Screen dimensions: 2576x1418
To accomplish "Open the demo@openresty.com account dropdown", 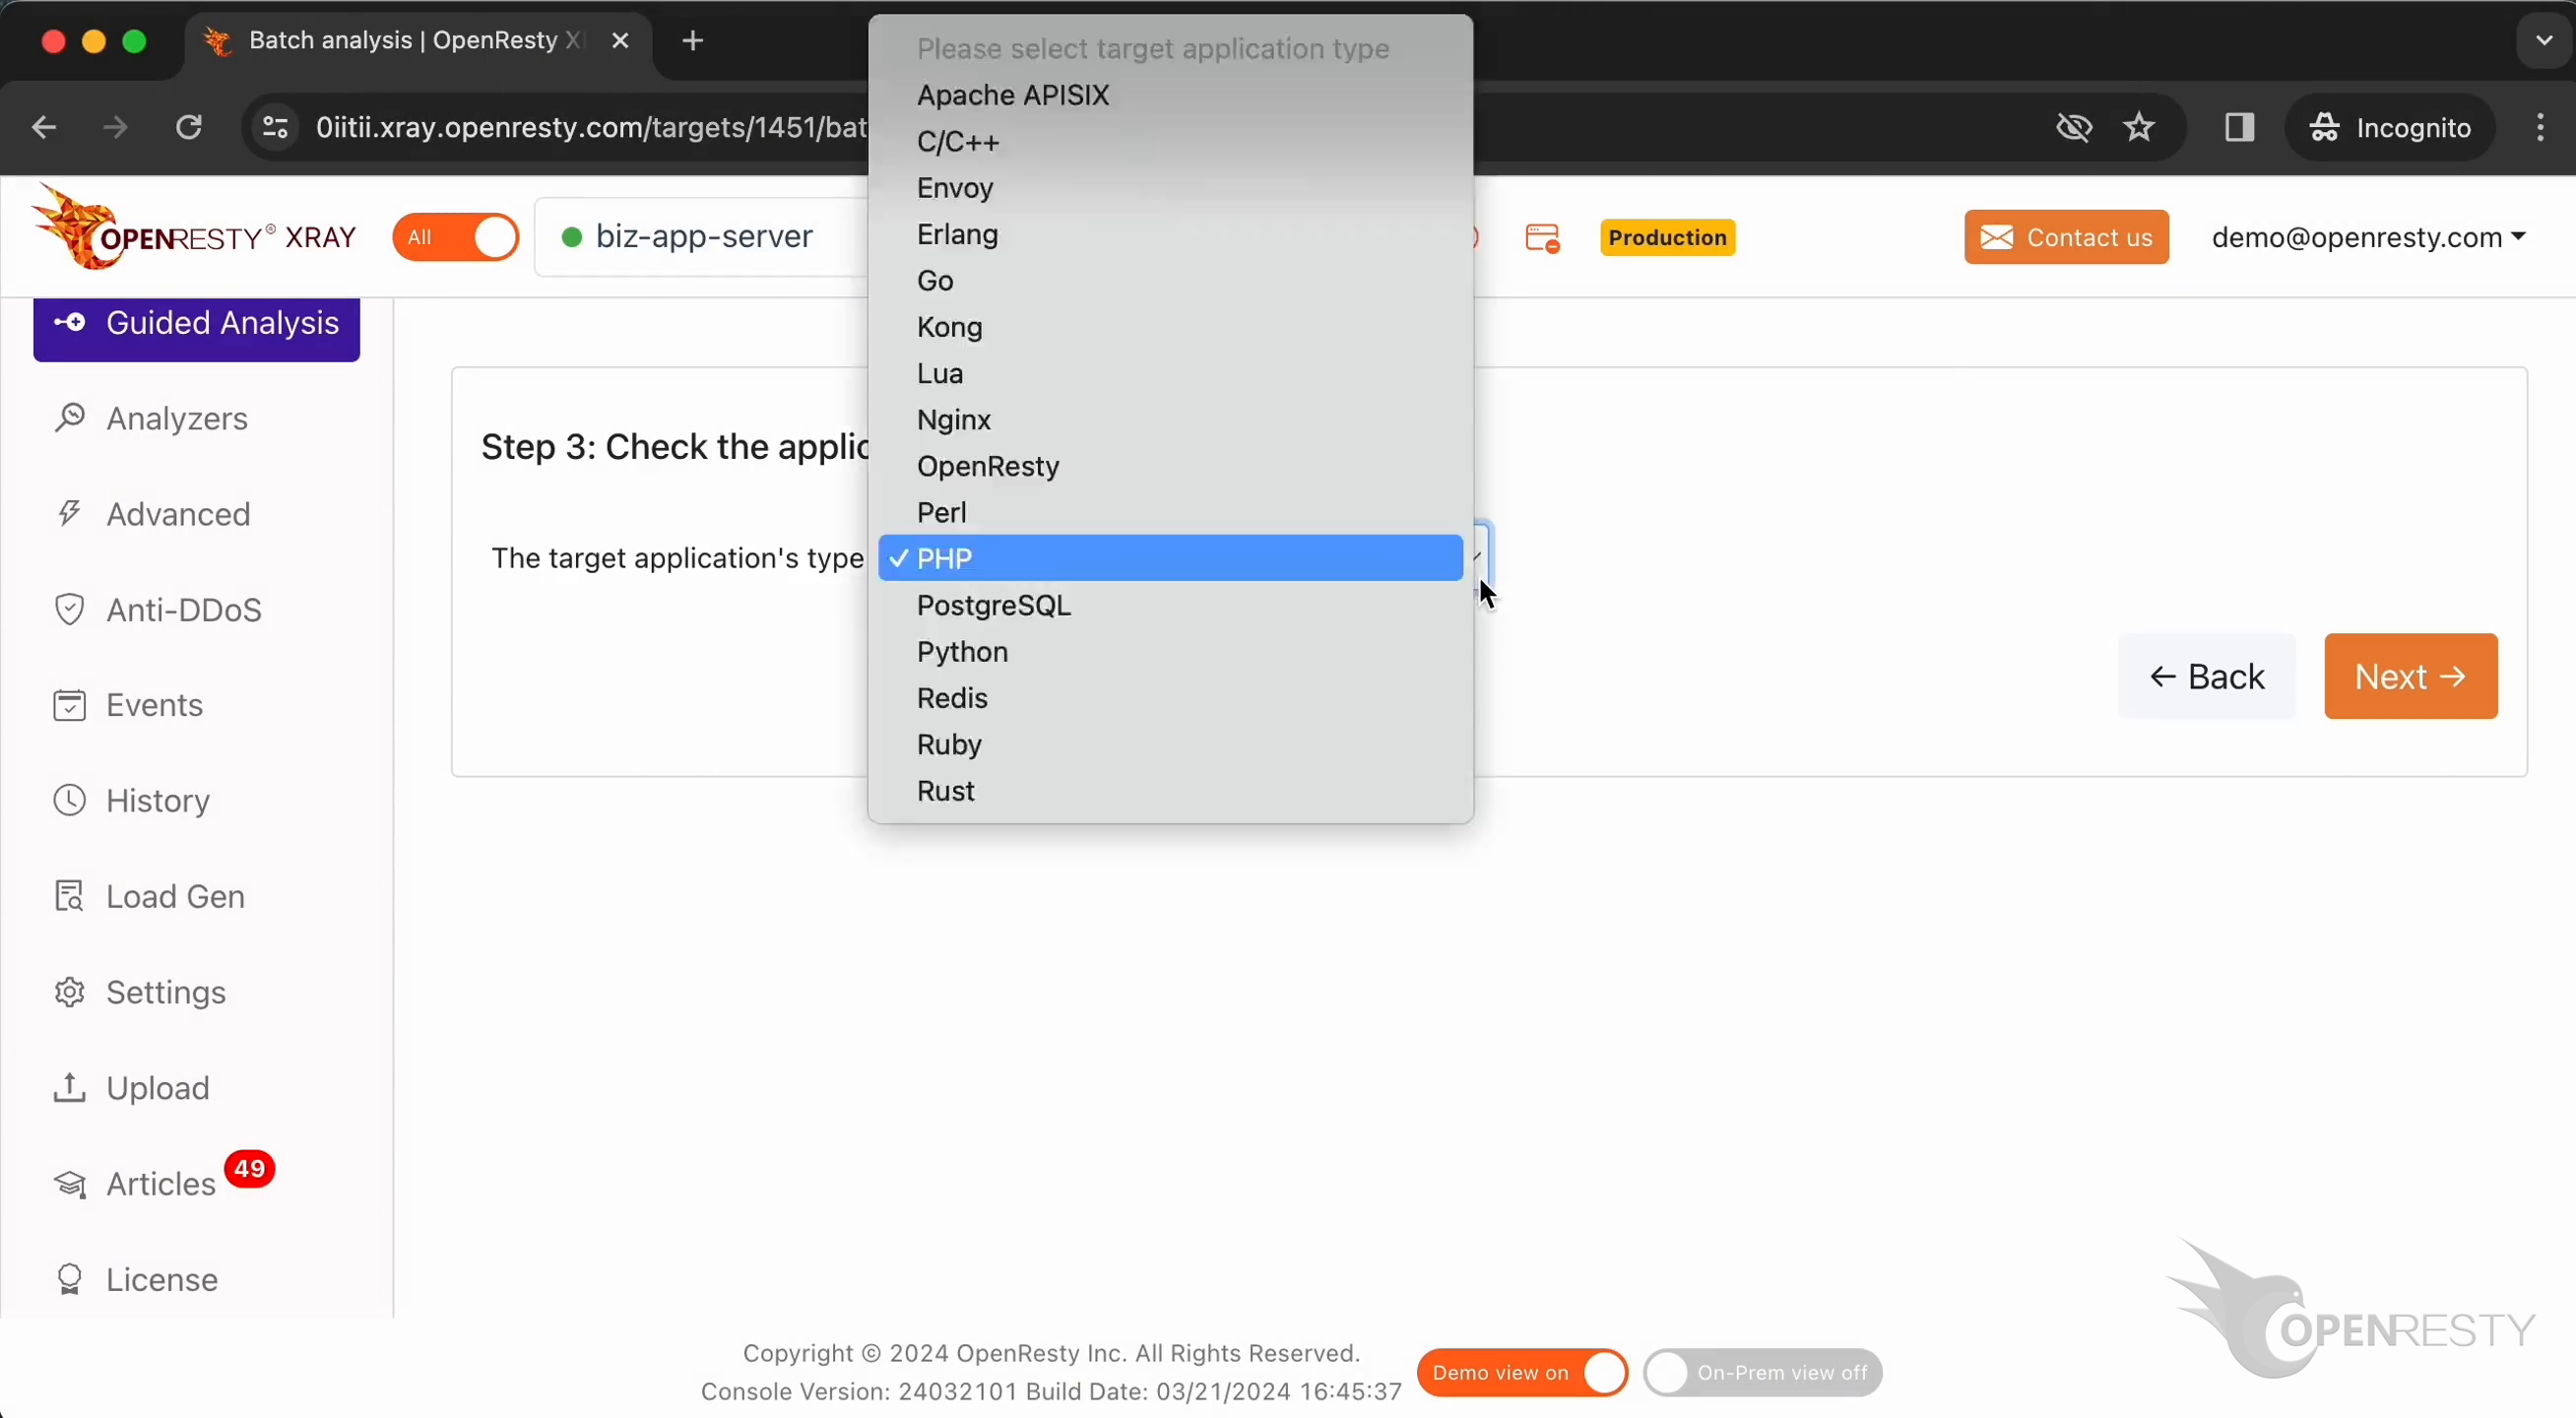I will (2368, 237).
